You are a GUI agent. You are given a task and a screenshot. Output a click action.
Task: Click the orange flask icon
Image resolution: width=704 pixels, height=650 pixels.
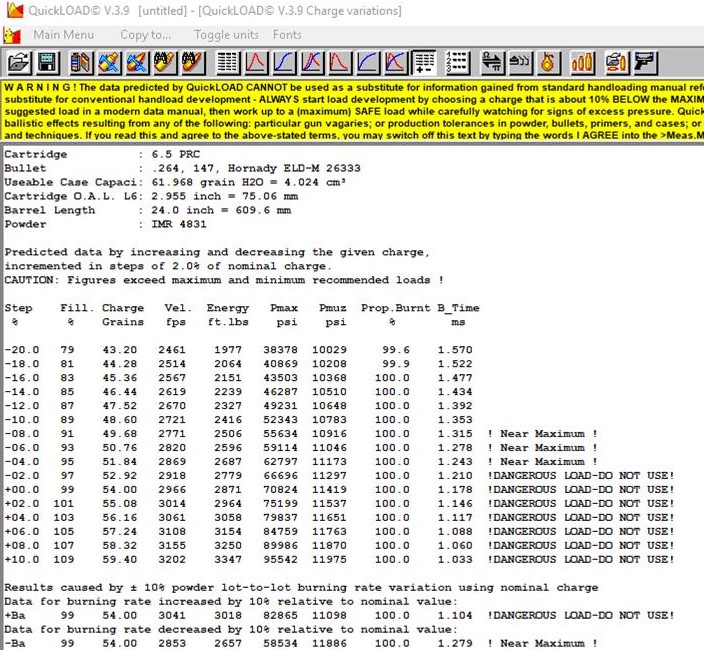coord(548,62)
